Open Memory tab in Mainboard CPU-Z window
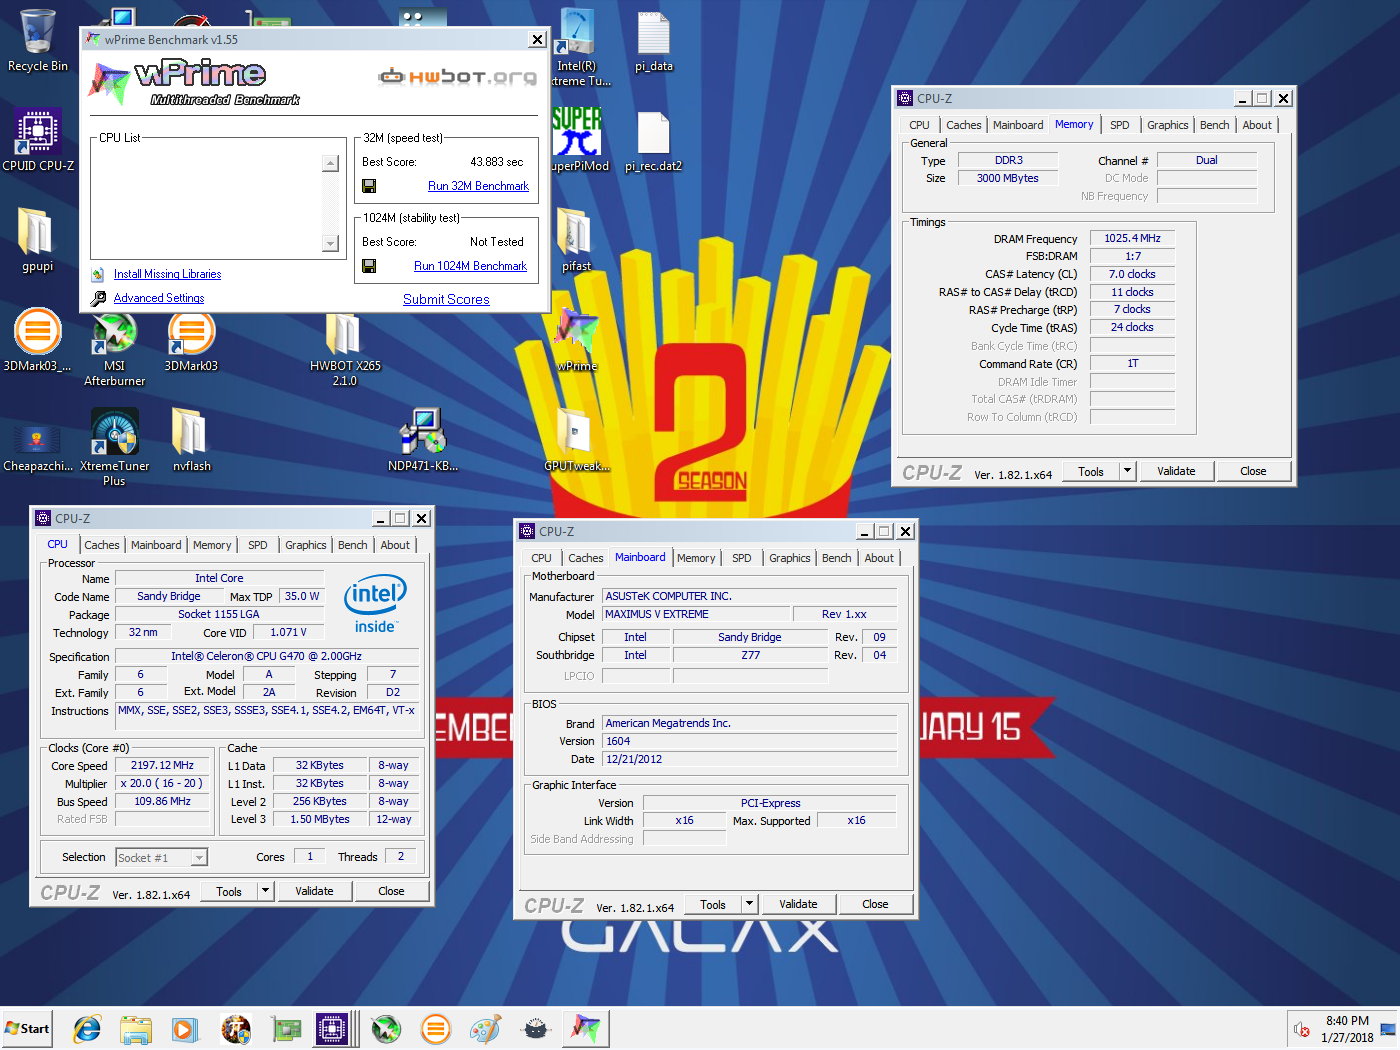This screenshot has height=1050, width=1400. pos(696,558)
